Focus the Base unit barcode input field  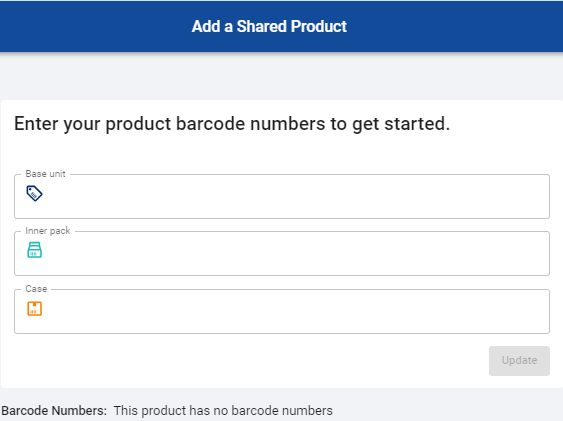pos(282,196)
